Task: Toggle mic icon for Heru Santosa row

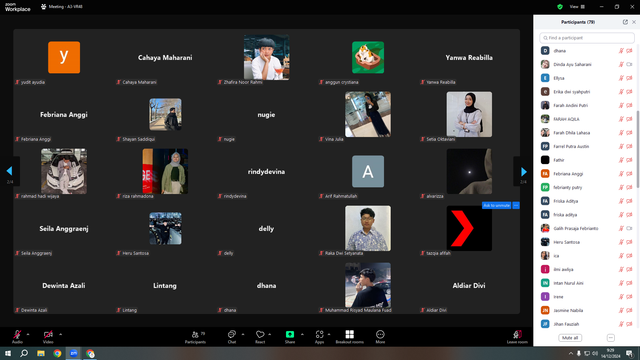Action: (621, 242)
